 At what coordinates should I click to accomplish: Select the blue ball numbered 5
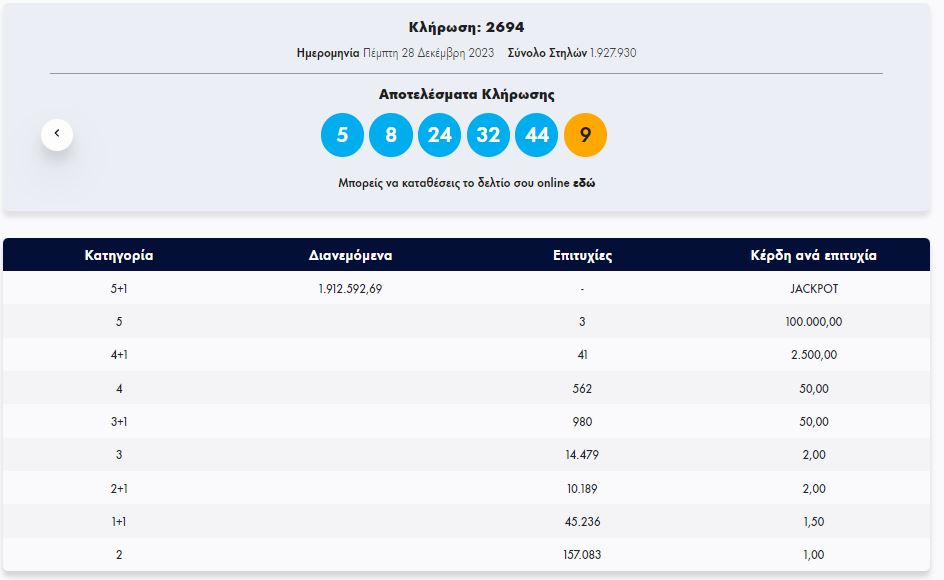[x=342, y=135]
